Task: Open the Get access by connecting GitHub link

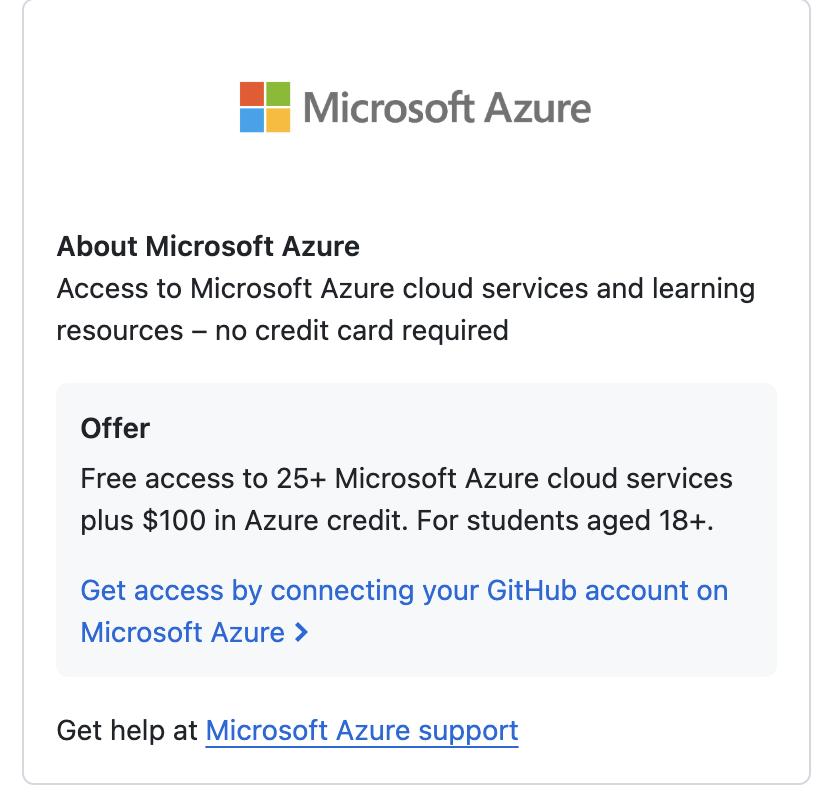Action: pyautogui.click(x=404, y=611)
